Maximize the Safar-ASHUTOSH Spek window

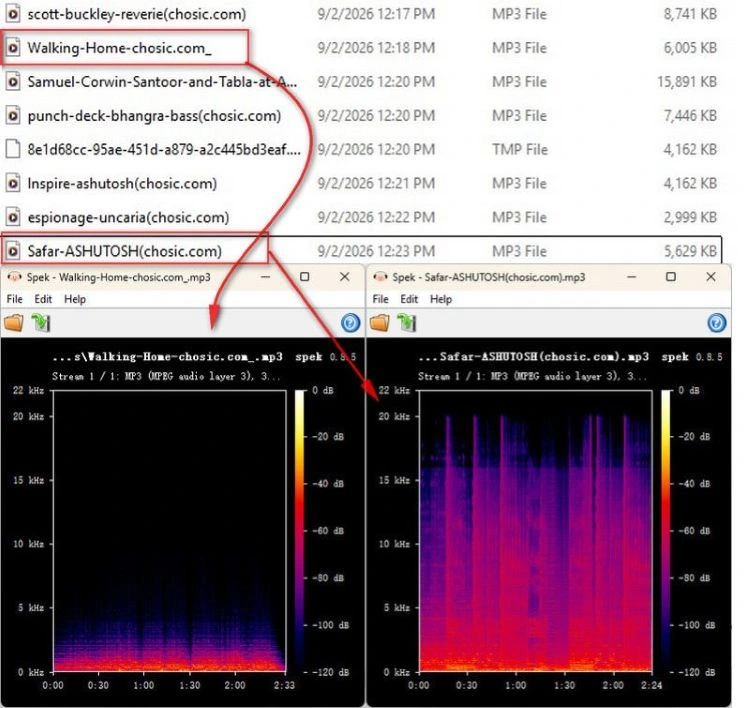pyautogui.click(x=671, y=277)
